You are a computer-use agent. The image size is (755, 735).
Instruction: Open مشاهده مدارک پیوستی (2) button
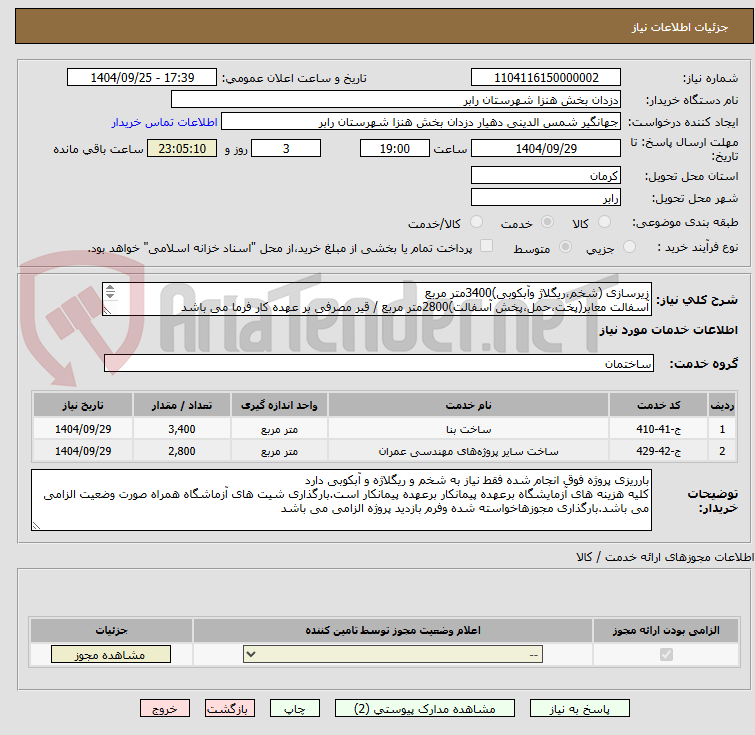pos(425,709)
